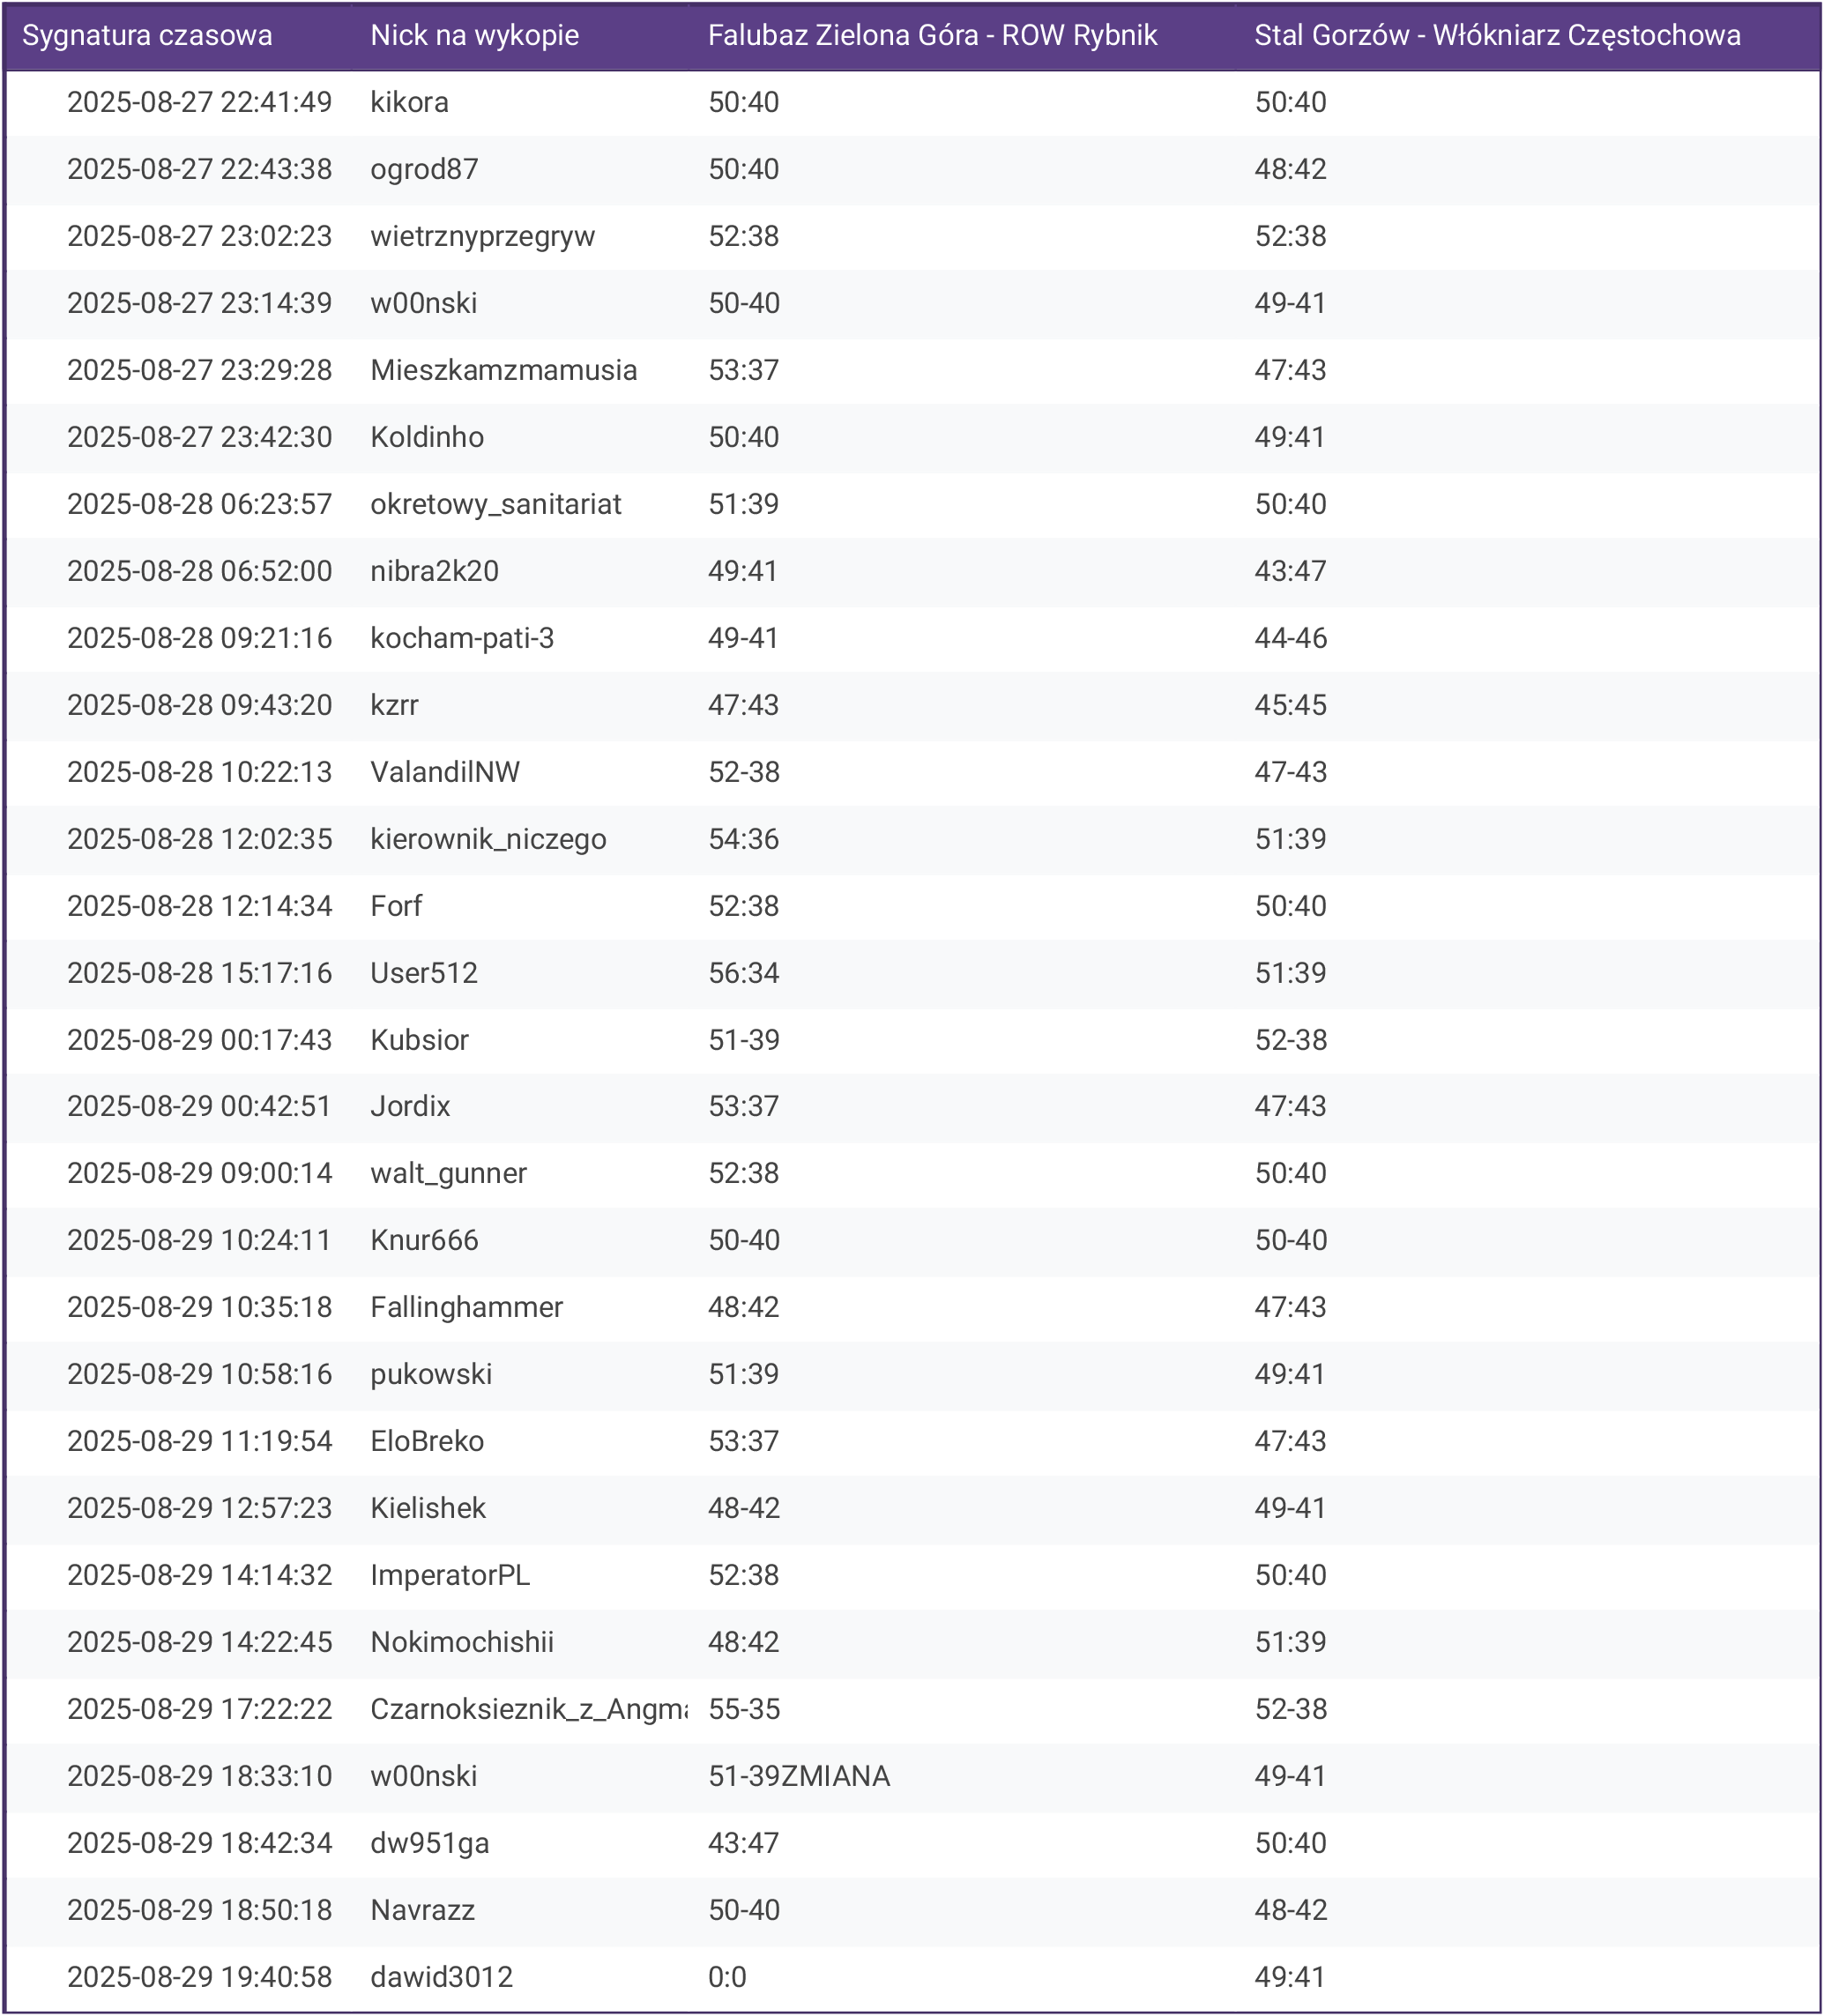Click the '51-39ZMIANA' score cell
The image size is (1824, 2016).
coord(799,1776)
